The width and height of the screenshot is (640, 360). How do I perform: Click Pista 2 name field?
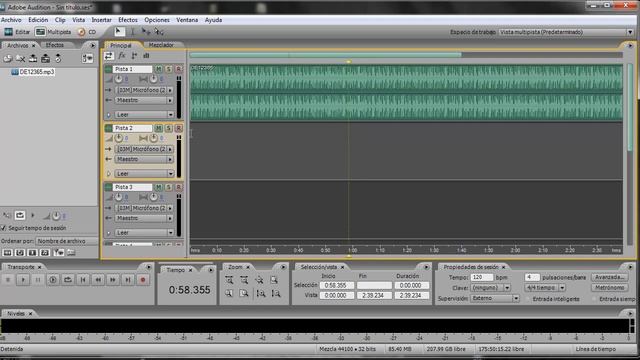point(132,128)
